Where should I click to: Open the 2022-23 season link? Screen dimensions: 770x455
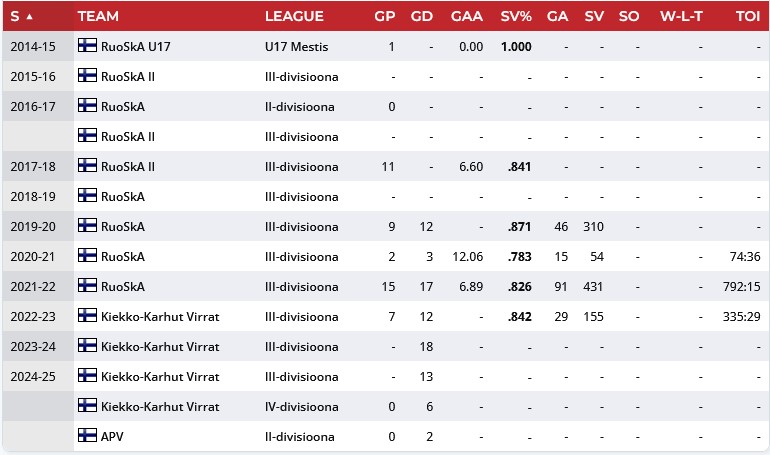click(x=35, y=317)
